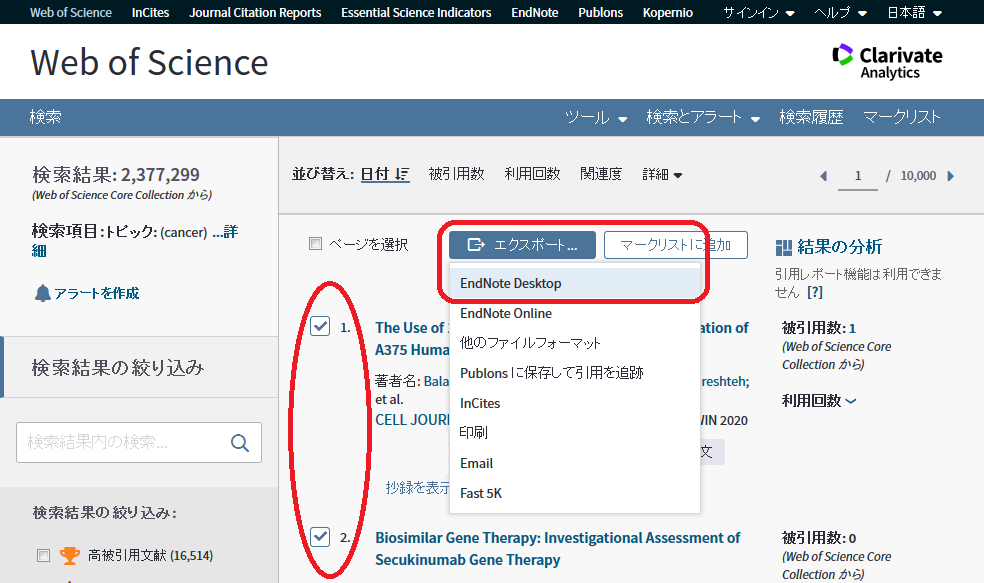Expand 利用回数 for result 1
Screen dimensions: 984x583
tap(819, 400)
